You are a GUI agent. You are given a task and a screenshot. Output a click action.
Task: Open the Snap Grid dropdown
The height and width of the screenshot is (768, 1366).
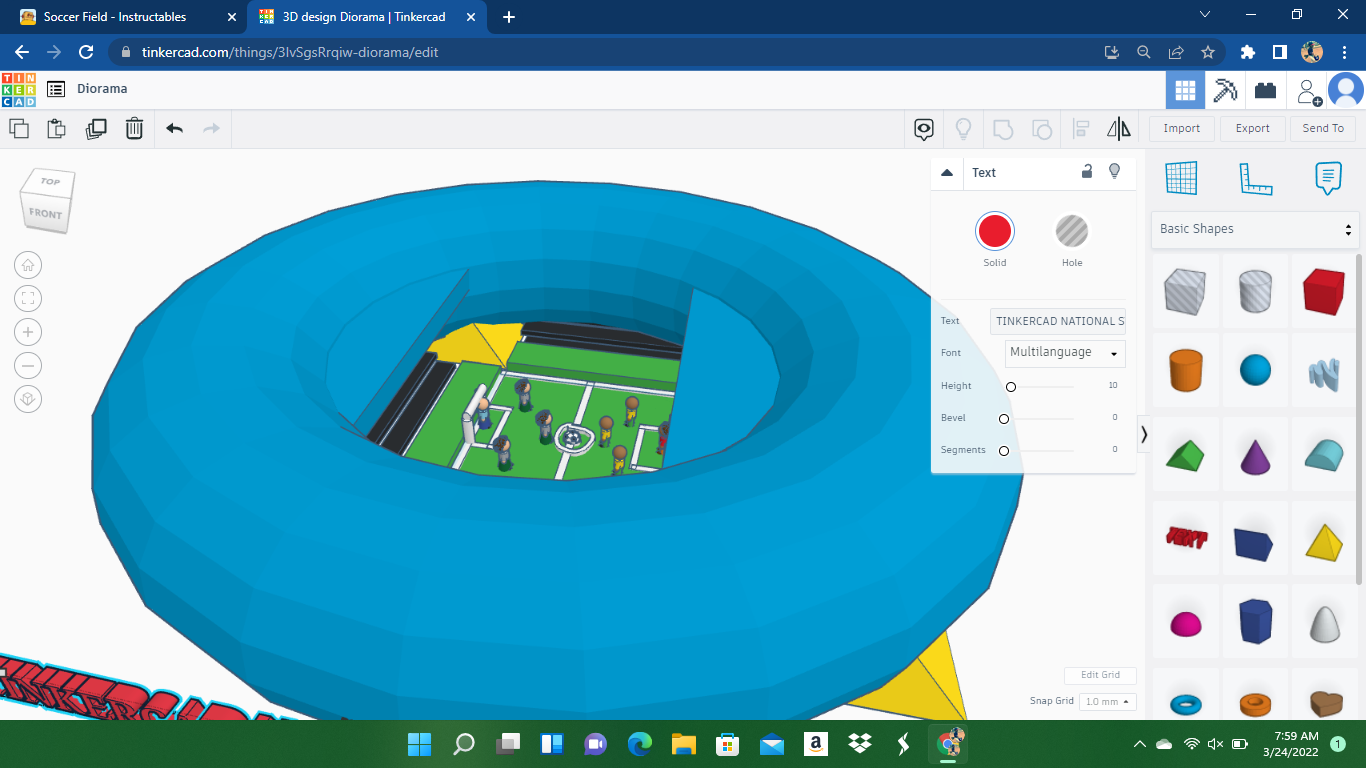[1108, 702]
